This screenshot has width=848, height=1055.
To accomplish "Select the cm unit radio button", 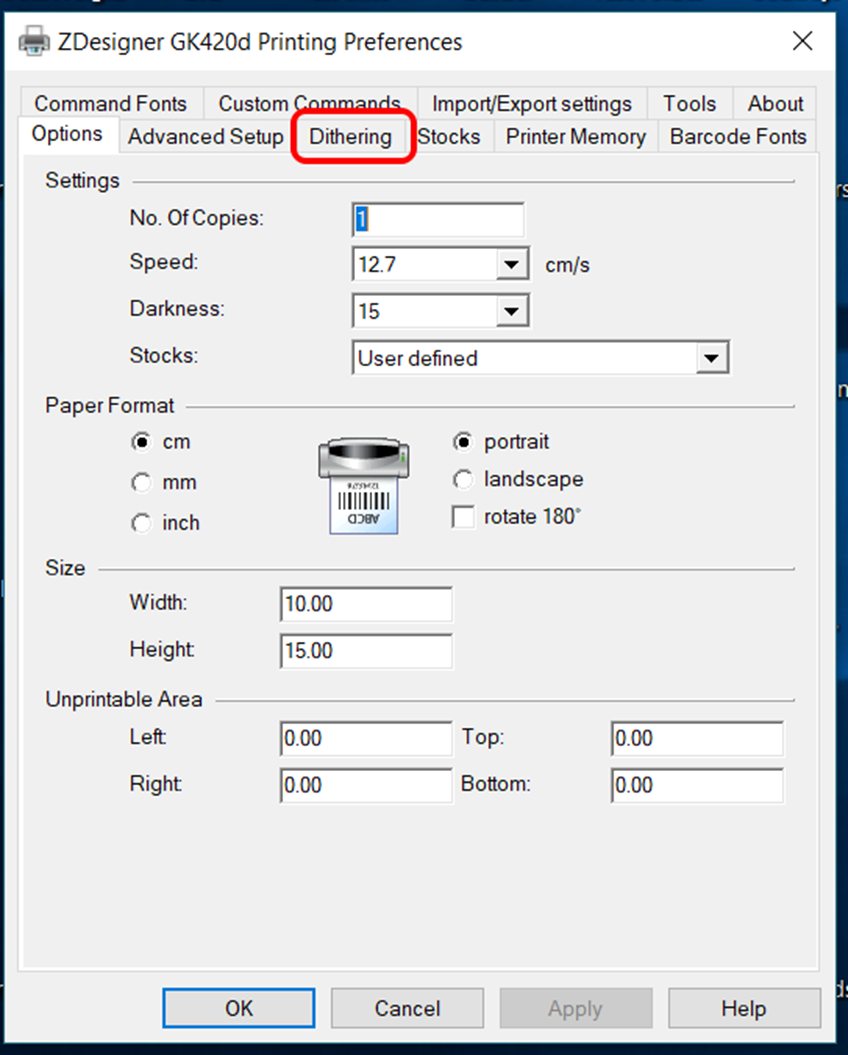I will pos(141,442).
